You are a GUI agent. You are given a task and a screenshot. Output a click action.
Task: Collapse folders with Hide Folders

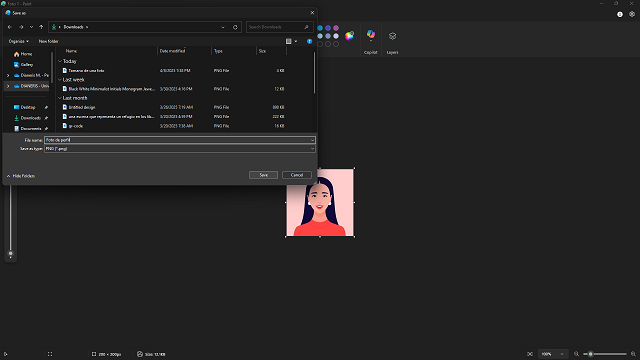tap(20, 176)
